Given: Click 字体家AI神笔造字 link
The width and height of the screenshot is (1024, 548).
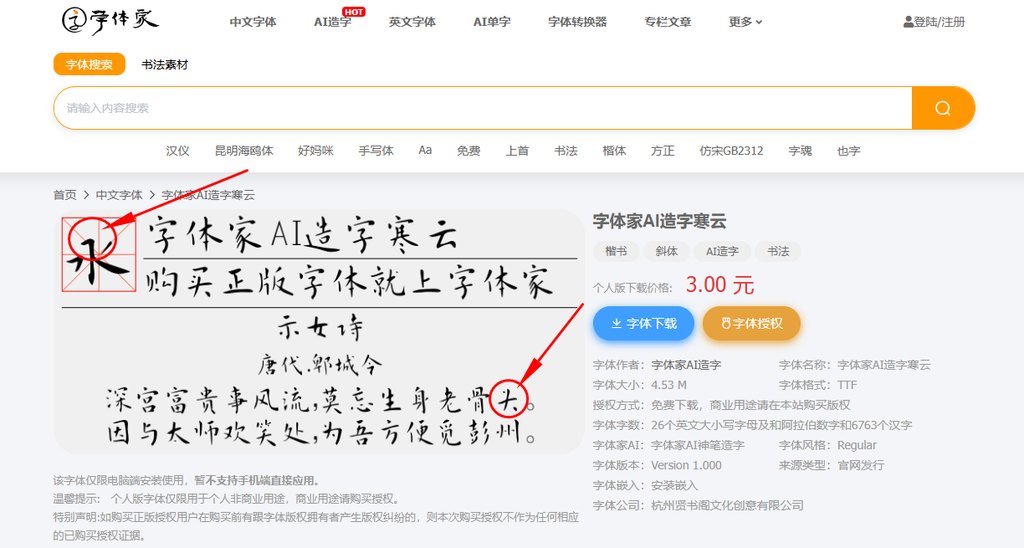Looking at the screenshot, I should [697, 445].
